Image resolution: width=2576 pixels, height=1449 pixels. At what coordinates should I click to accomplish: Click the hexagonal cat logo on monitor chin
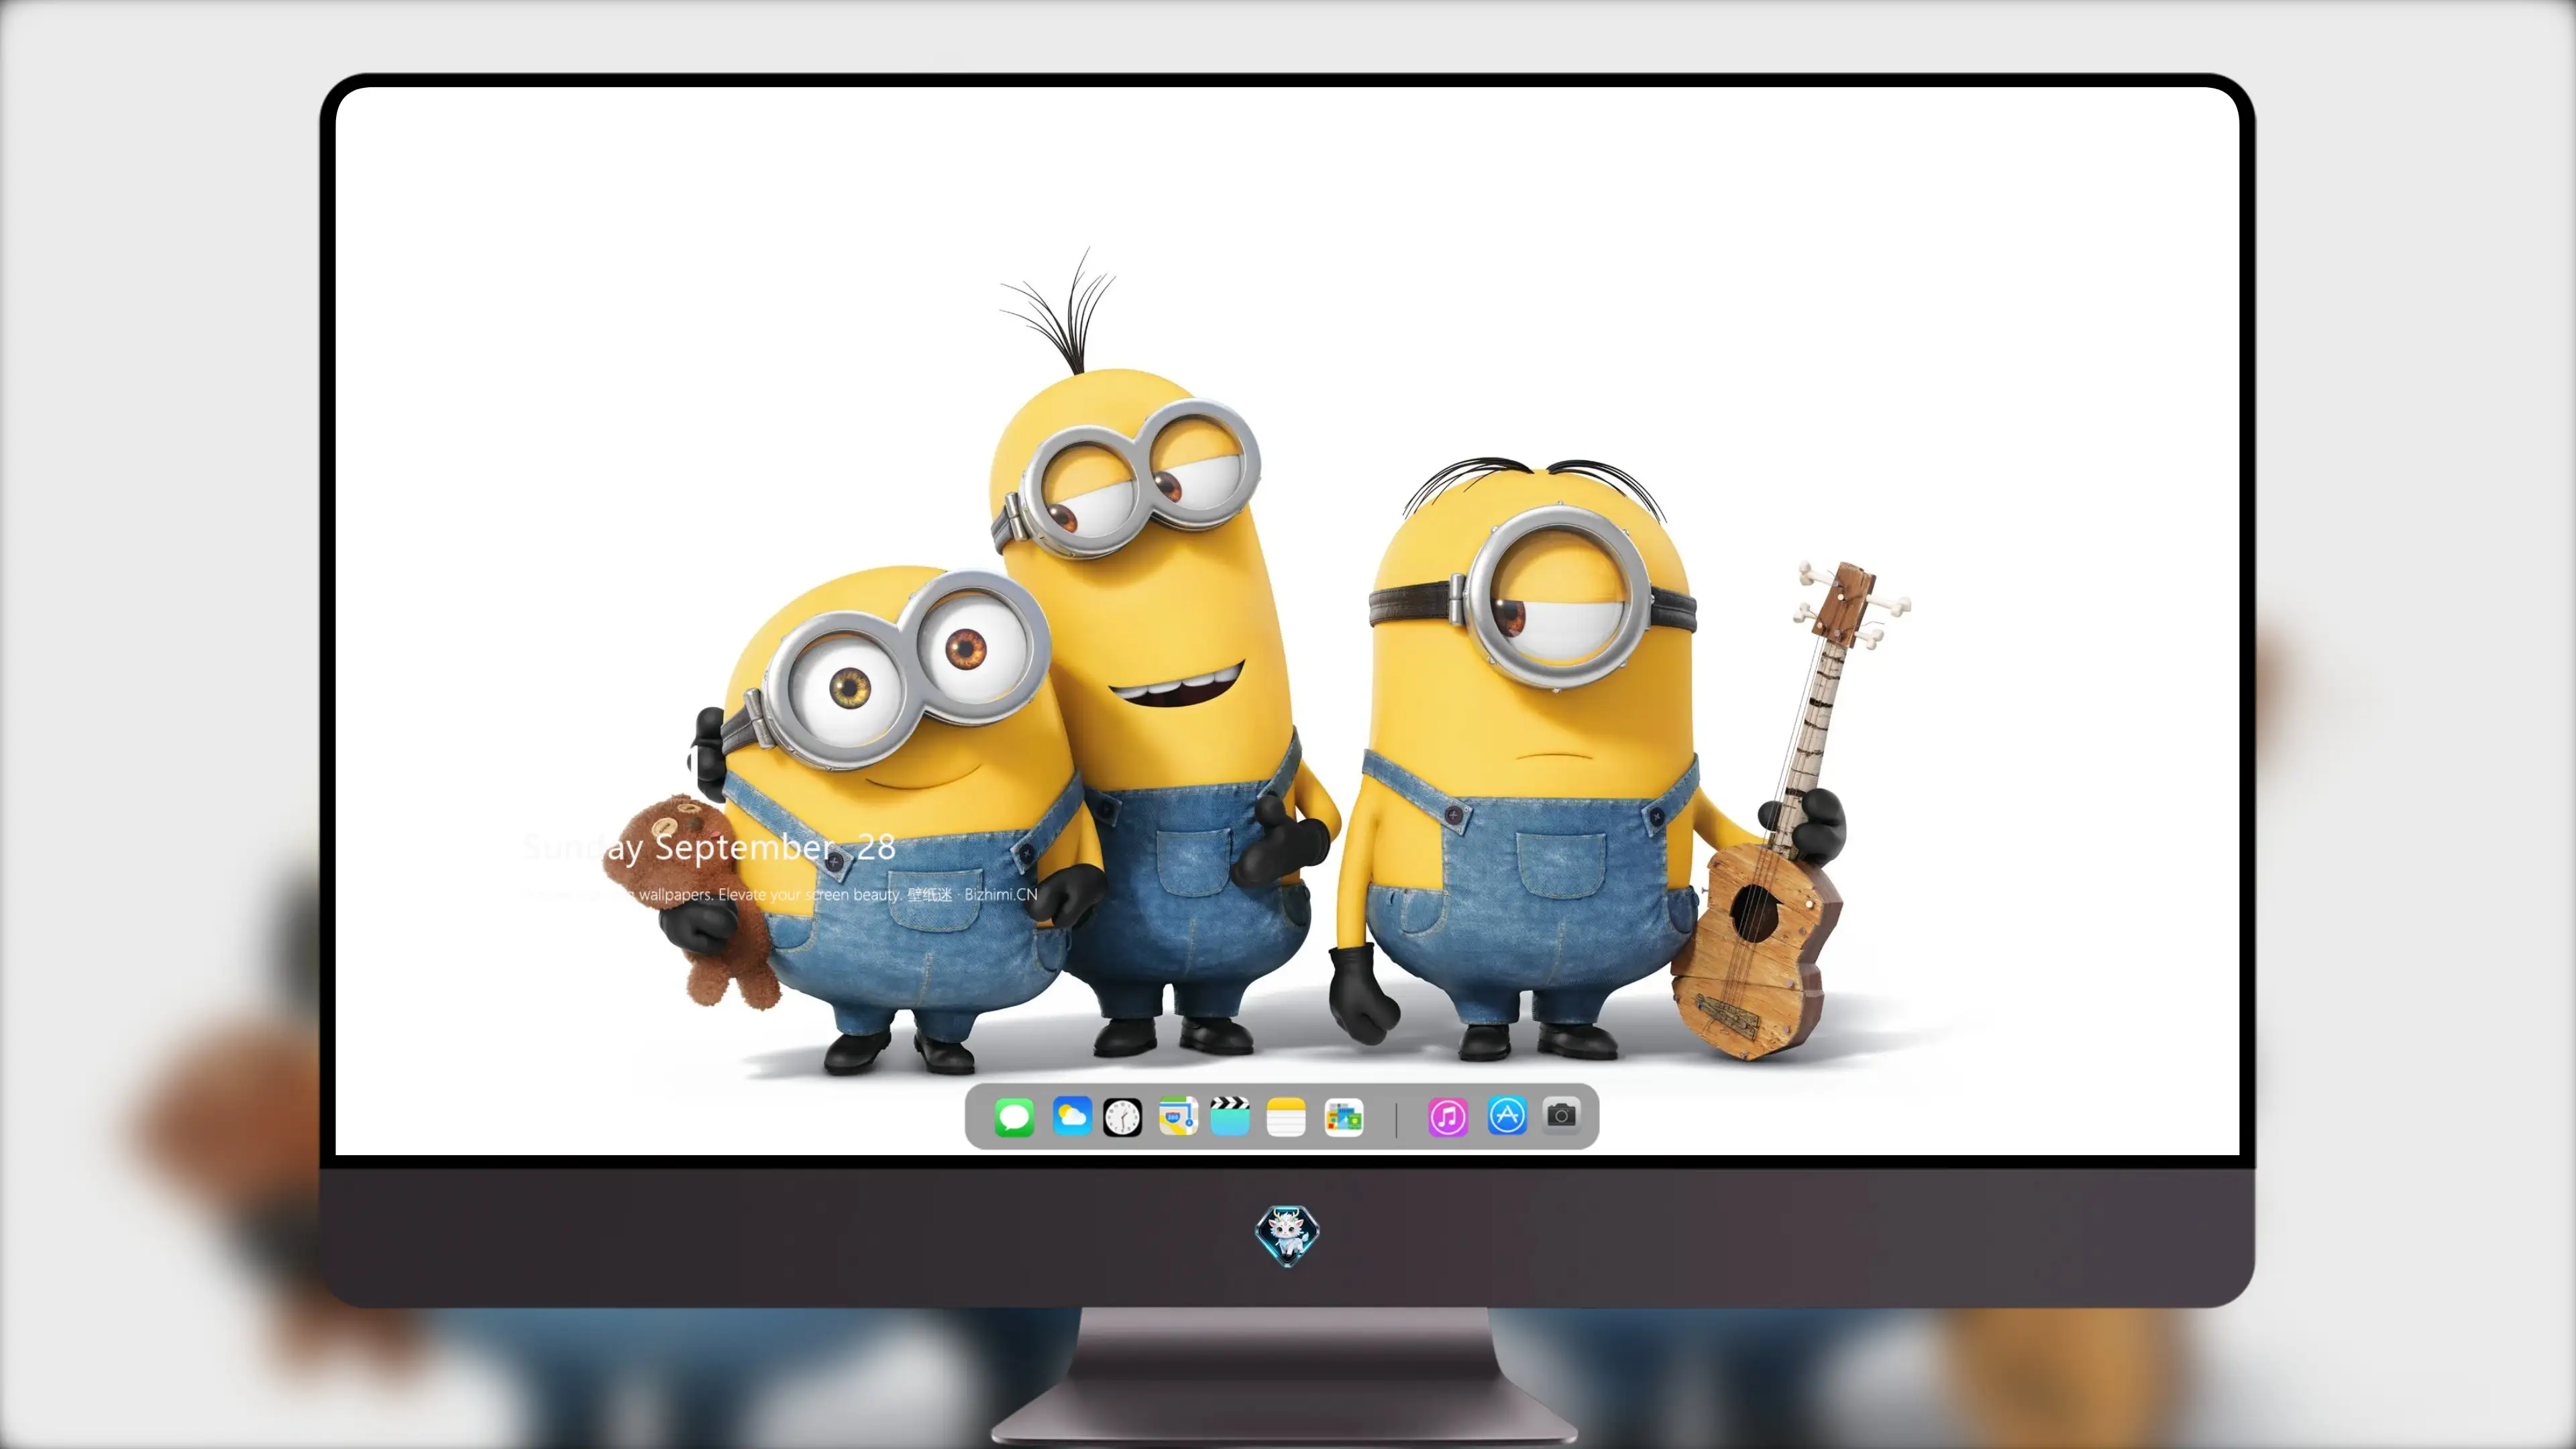point(1287,1236)
